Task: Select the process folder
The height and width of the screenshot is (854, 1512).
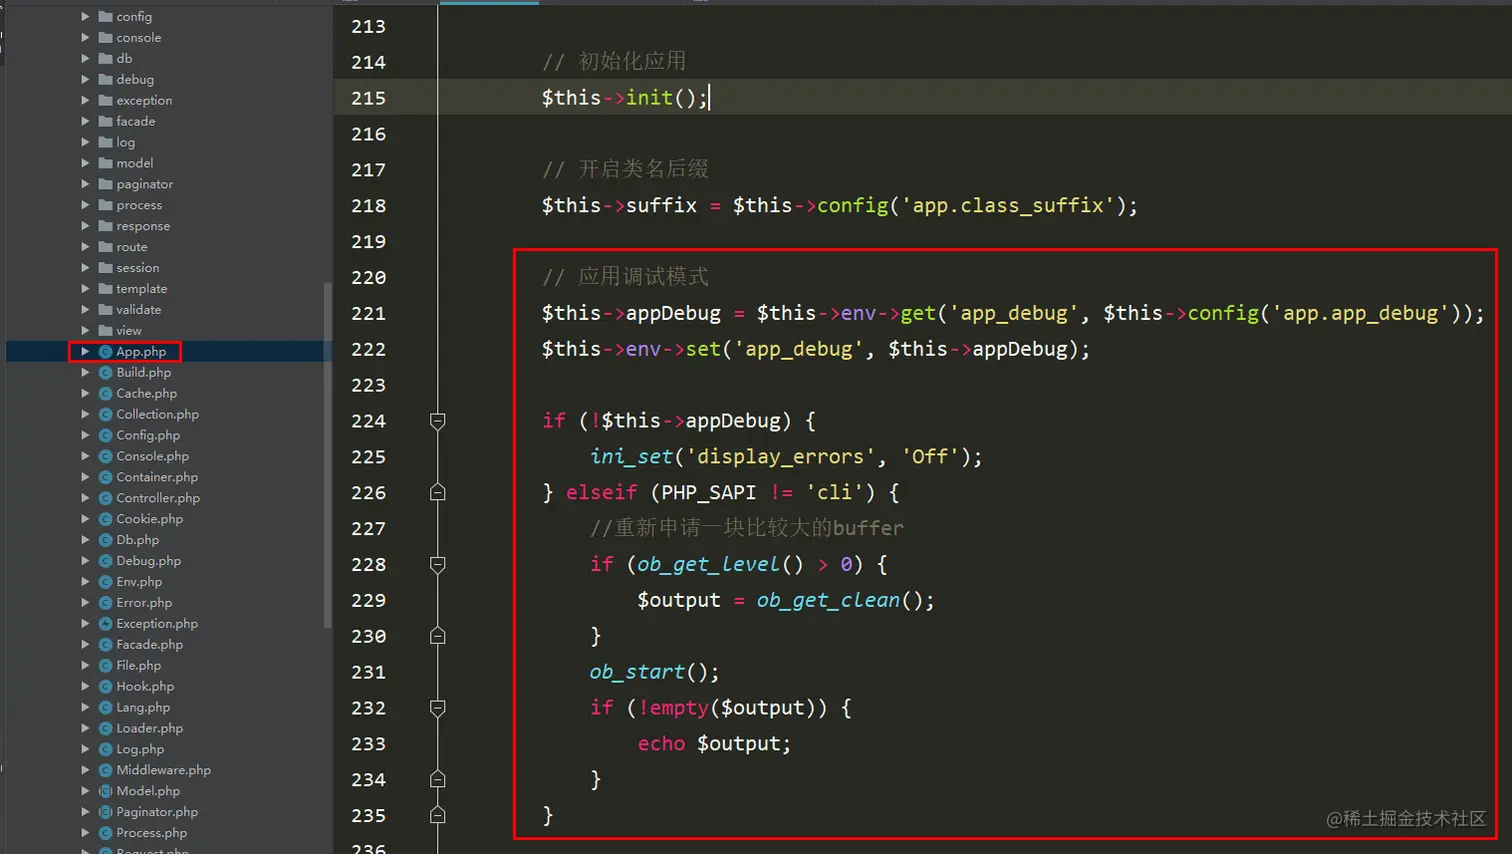Action: point(139,206)
